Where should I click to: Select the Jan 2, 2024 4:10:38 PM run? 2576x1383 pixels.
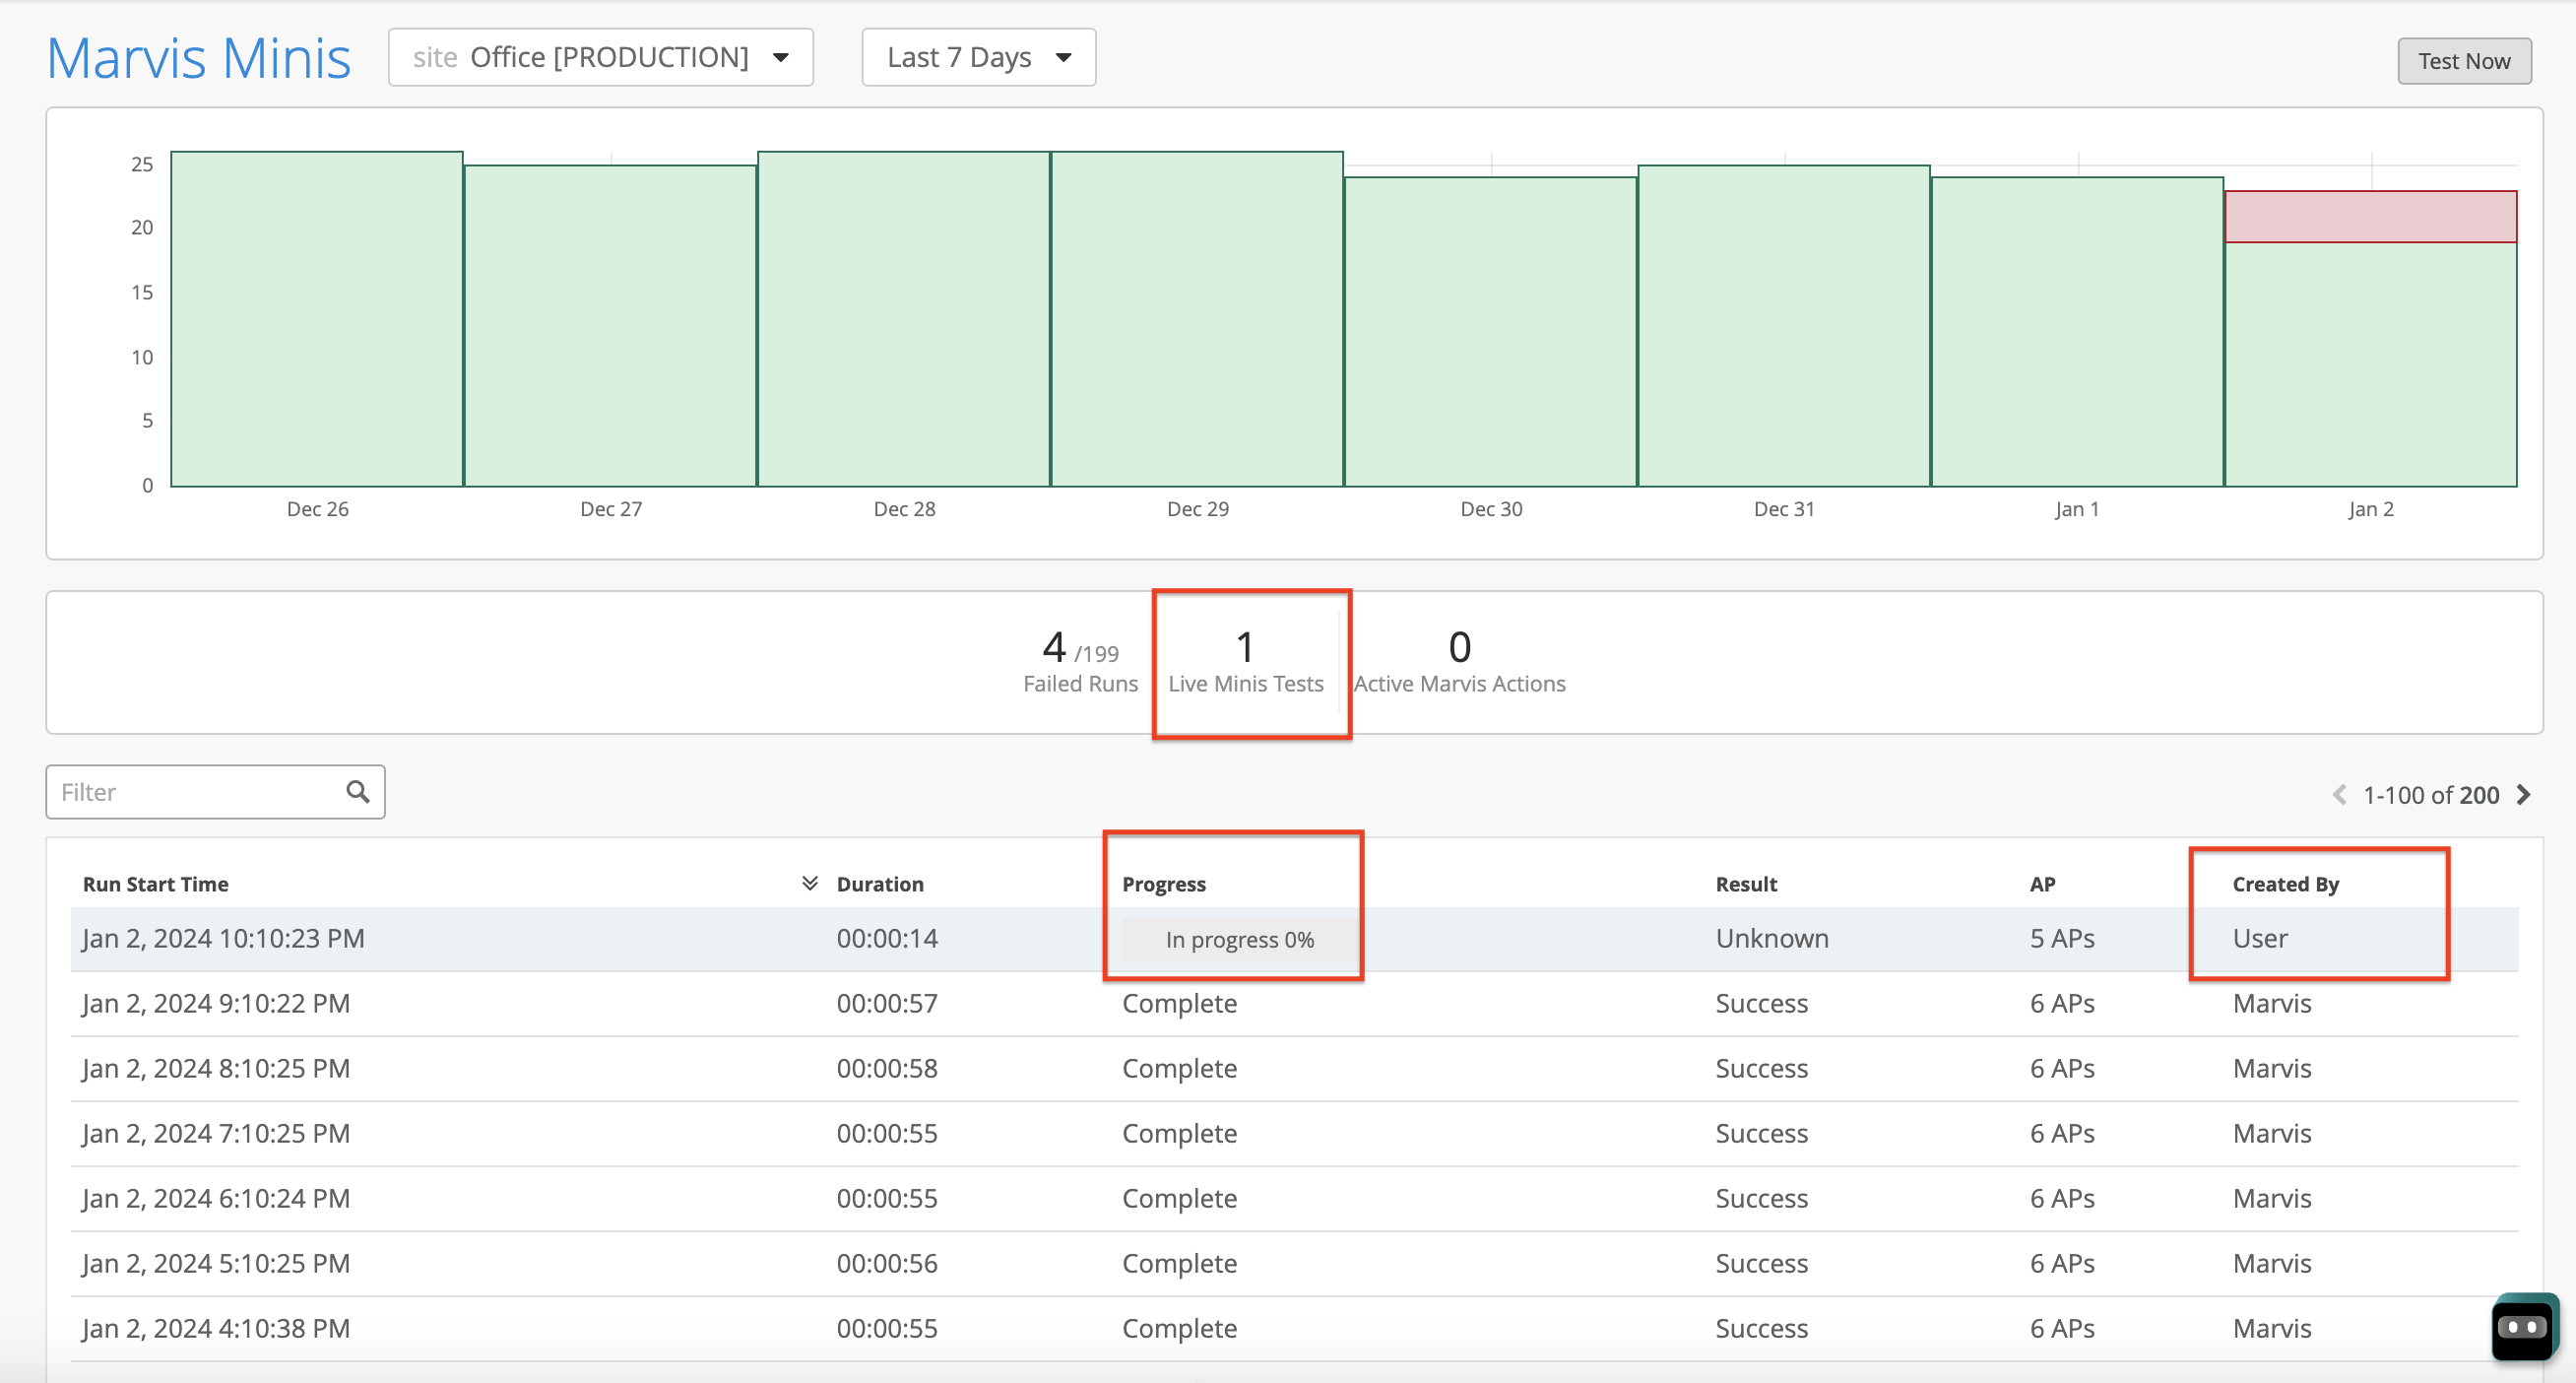click(1294, 1328)
